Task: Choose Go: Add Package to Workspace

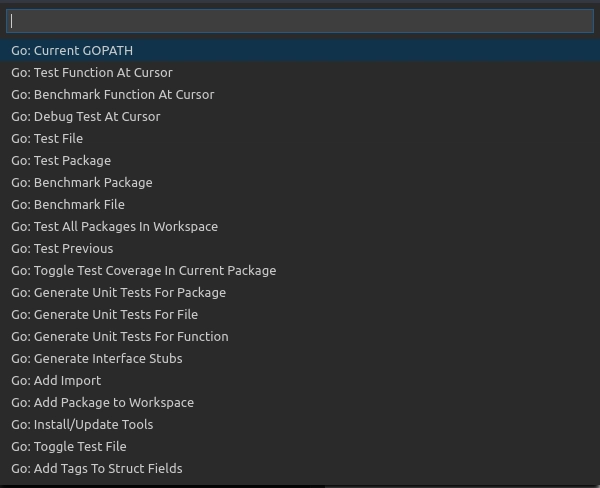Action: [300, 403]
